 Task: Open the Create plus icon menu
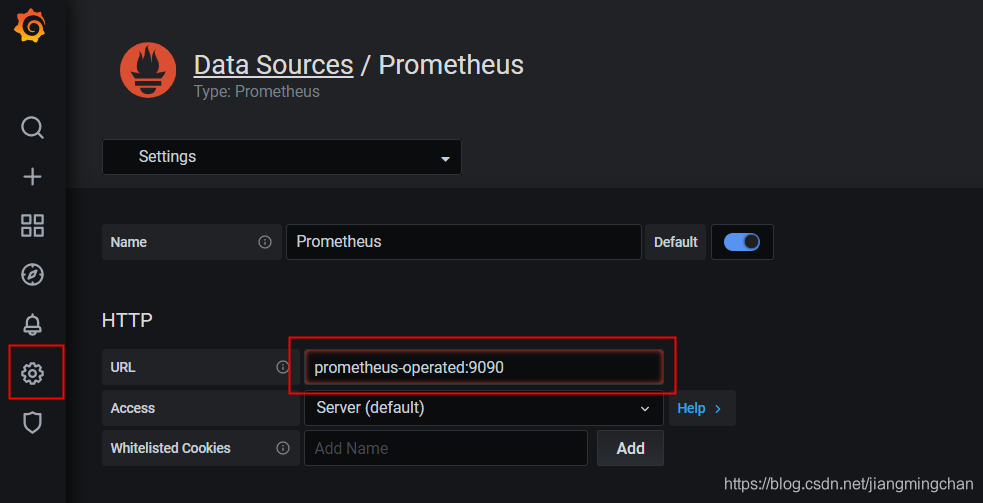(x=33, y=177)
